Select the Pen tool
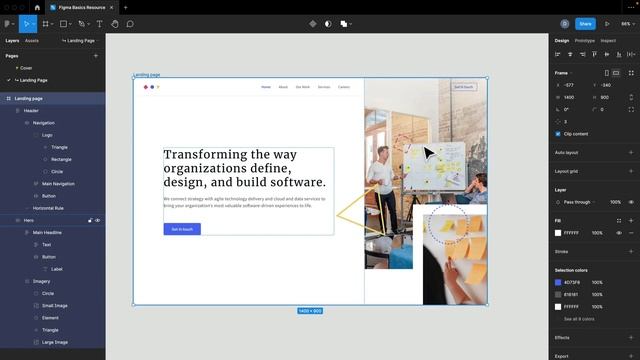 coord(81,24)
